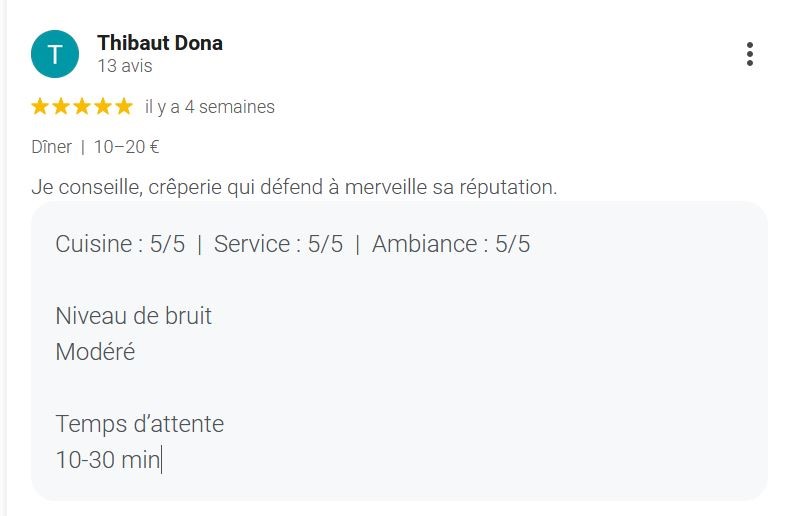Screen dimensions: 786x516
Task: Click the "il y a 4 semaines" timestamp
Action: click(209, 107)
